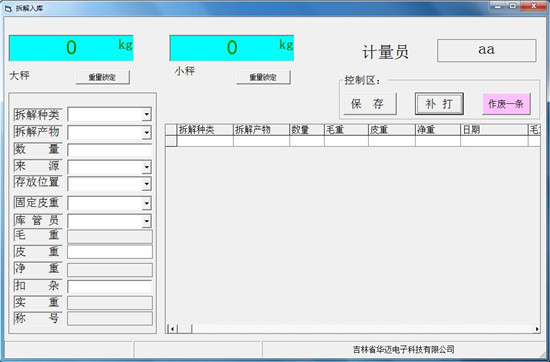Click the 补打 reprint button
The height and width of the screenshot is (362, 550).
(439, 104)
